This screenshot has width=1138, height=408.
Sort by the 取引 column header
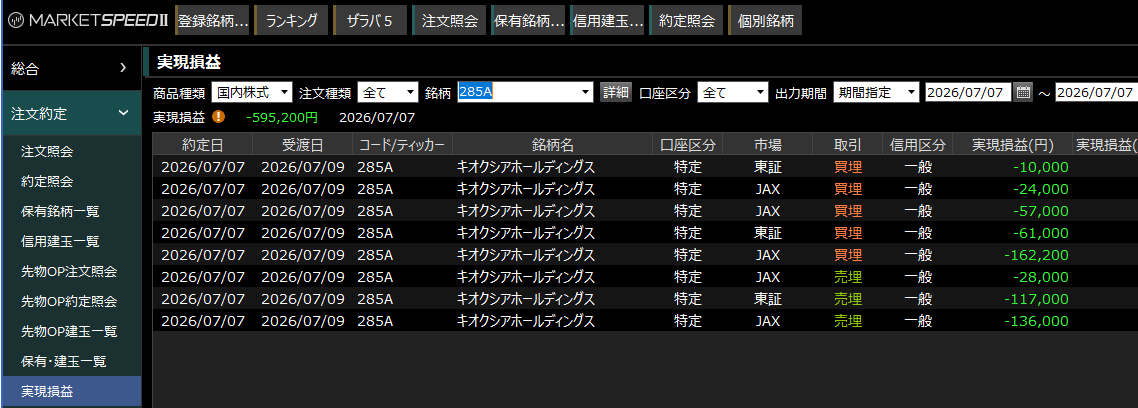click(848, 144)
